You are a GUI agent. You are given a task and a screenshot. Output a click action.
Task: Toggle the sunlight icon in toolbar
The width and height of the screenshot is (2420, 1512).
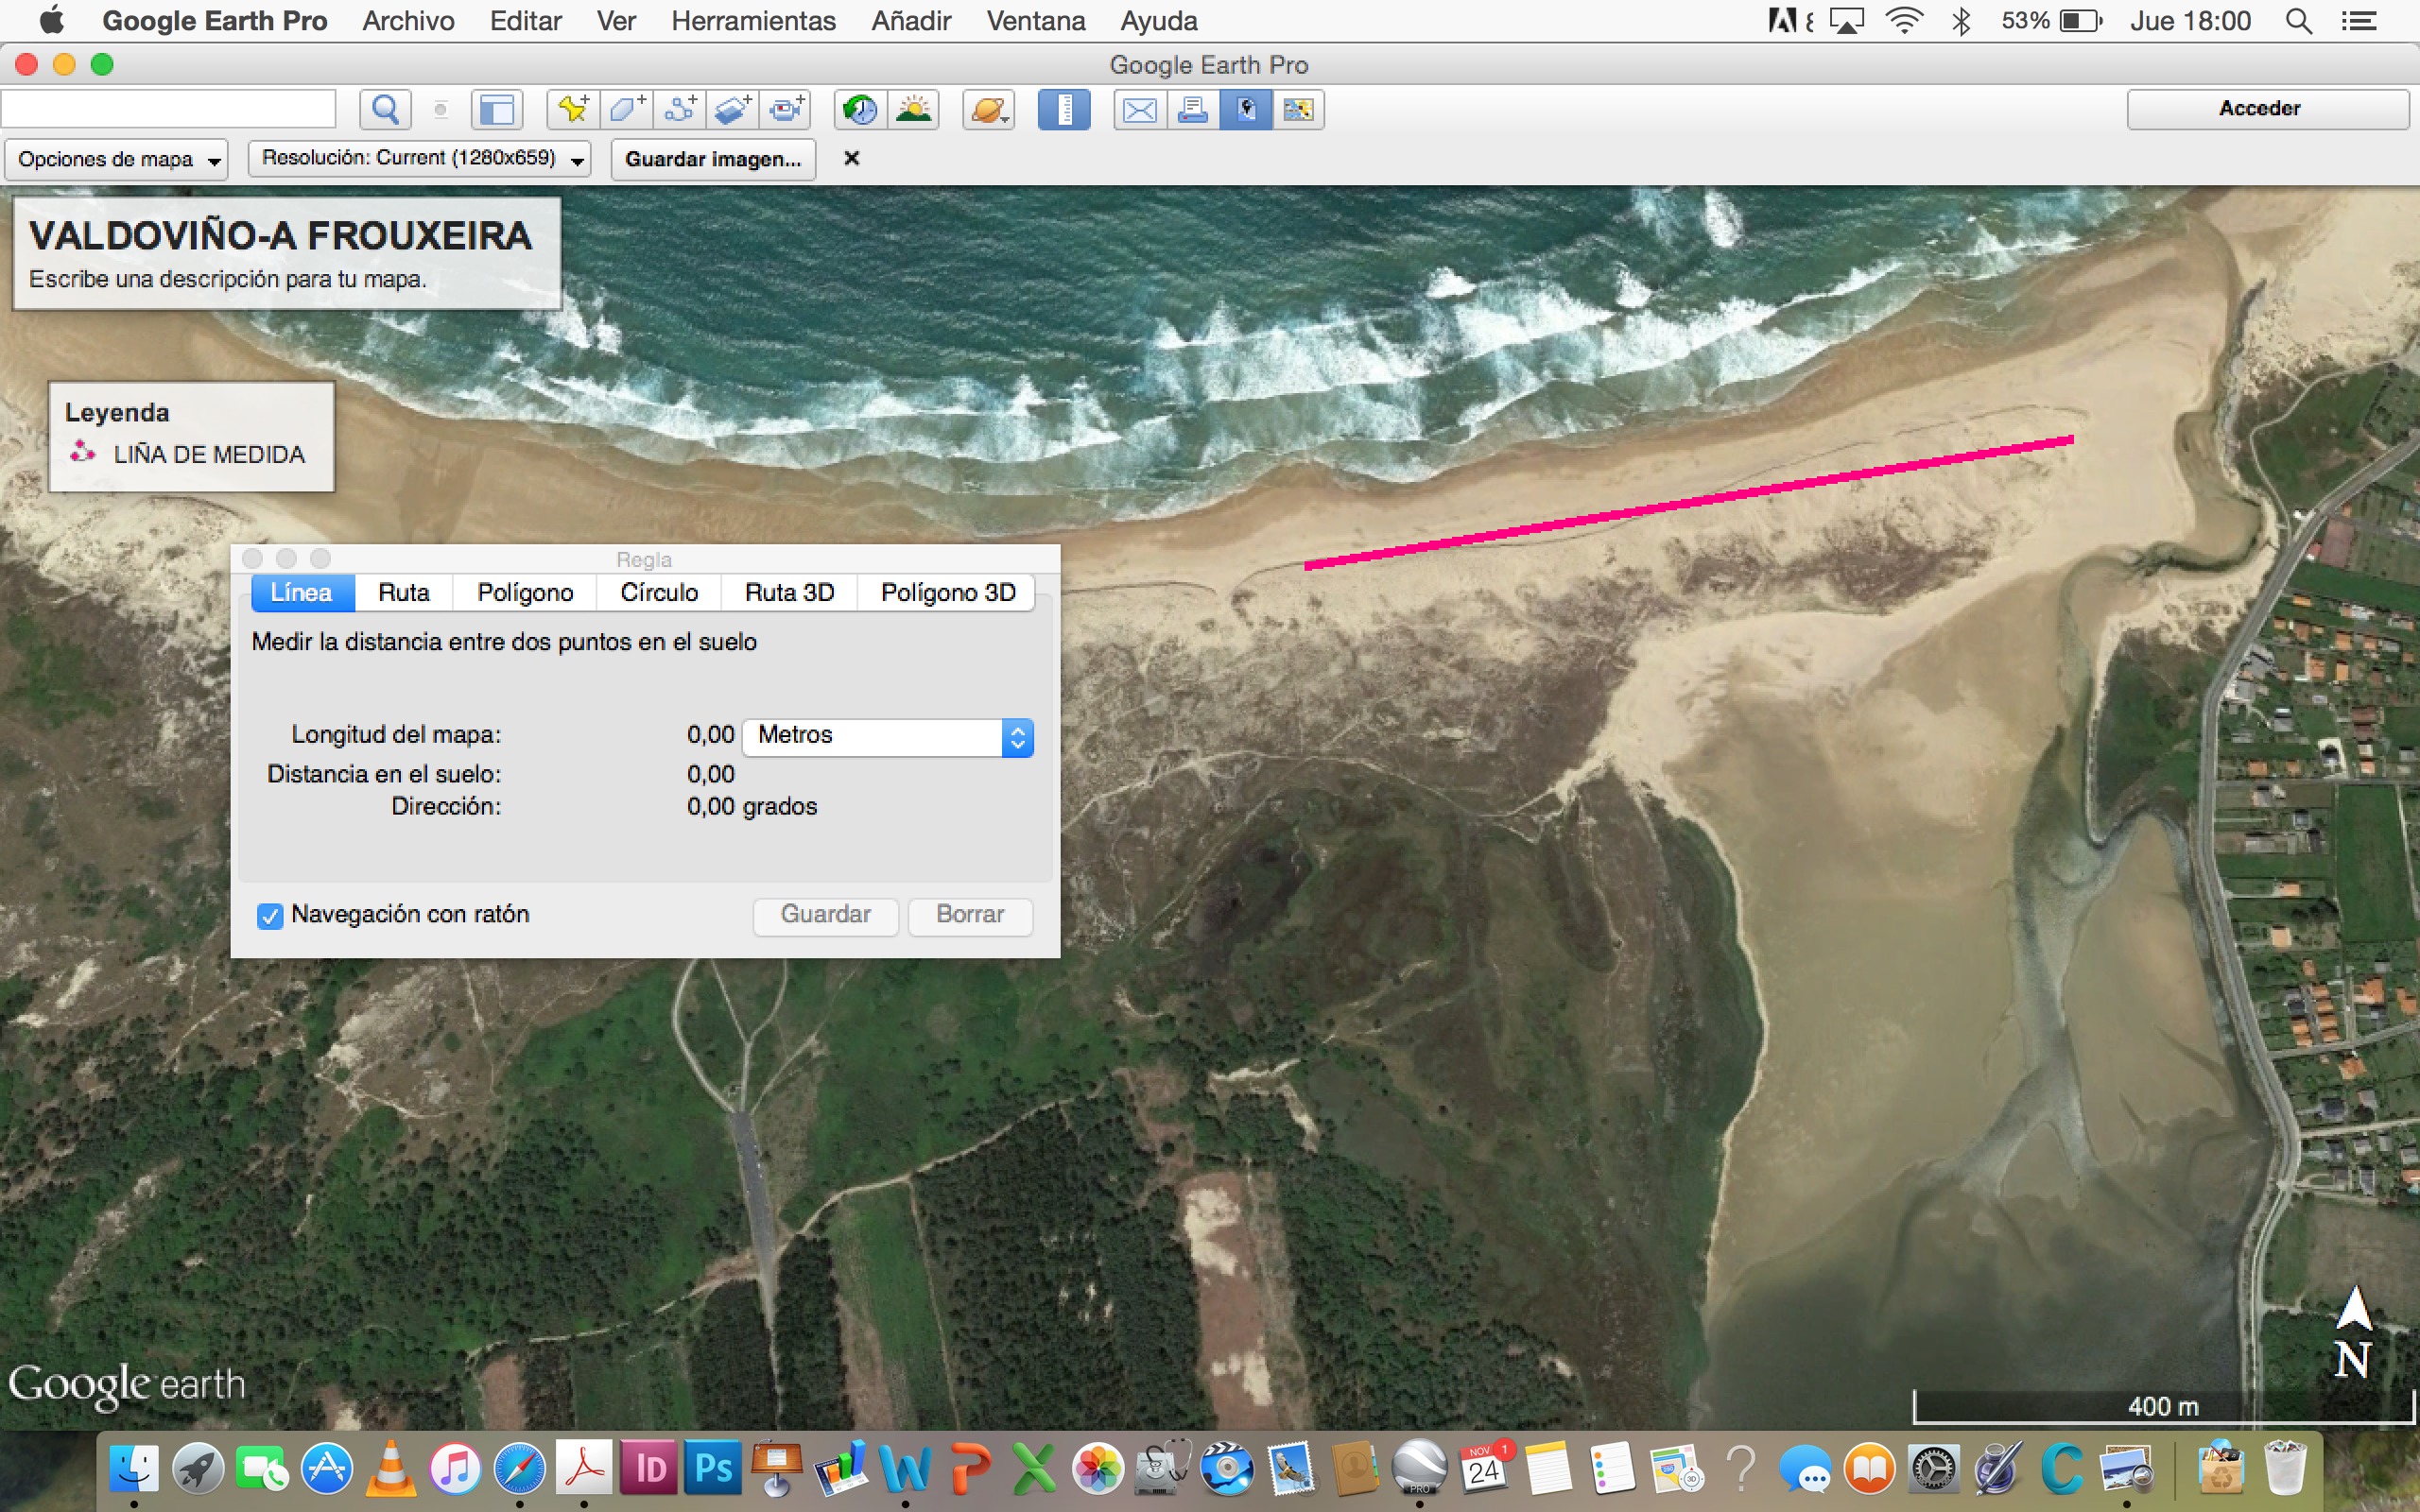coord(914,109)
